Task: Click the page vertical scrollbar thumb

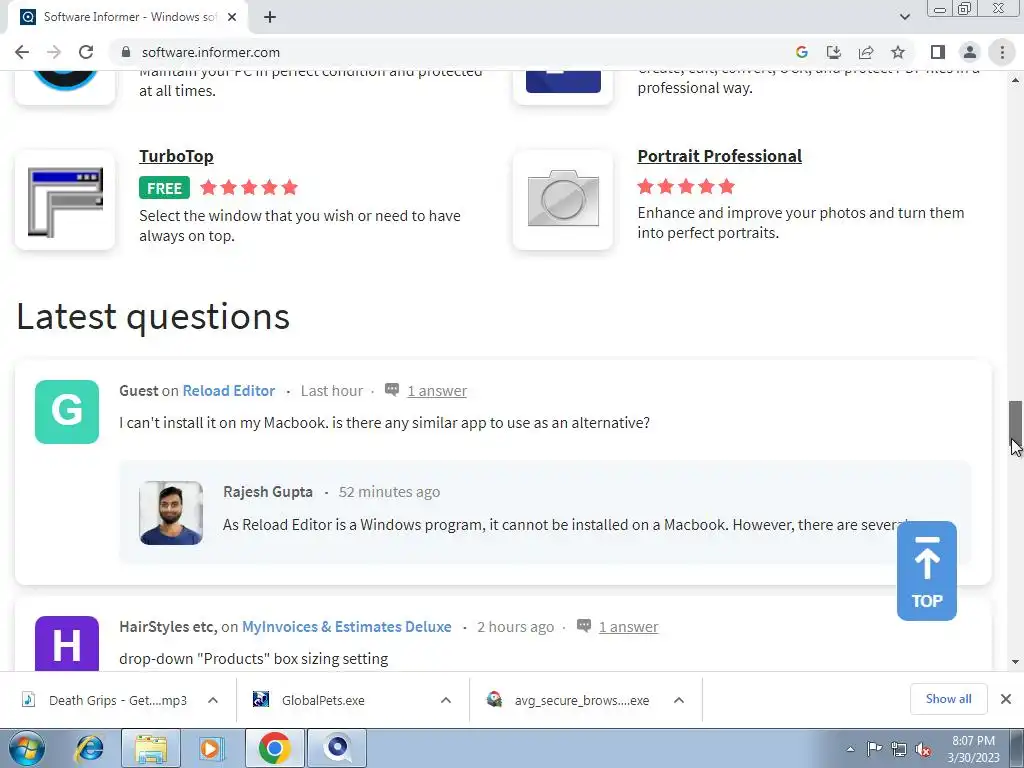Action: (1015, 424)
